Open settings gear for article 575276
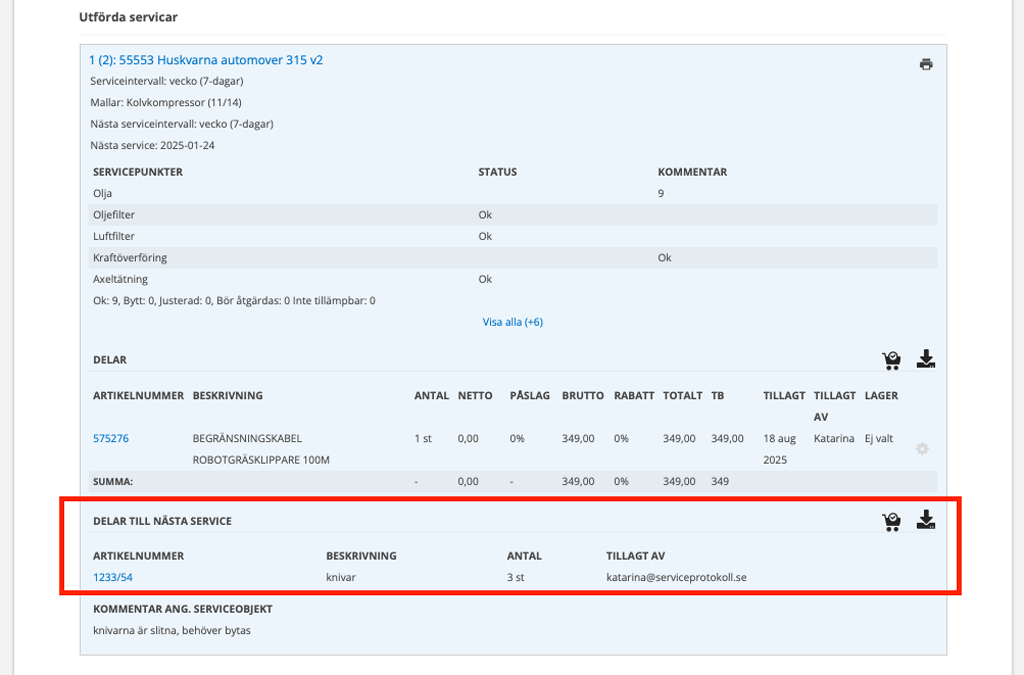 pyautogui.click(x=922, y=448)
